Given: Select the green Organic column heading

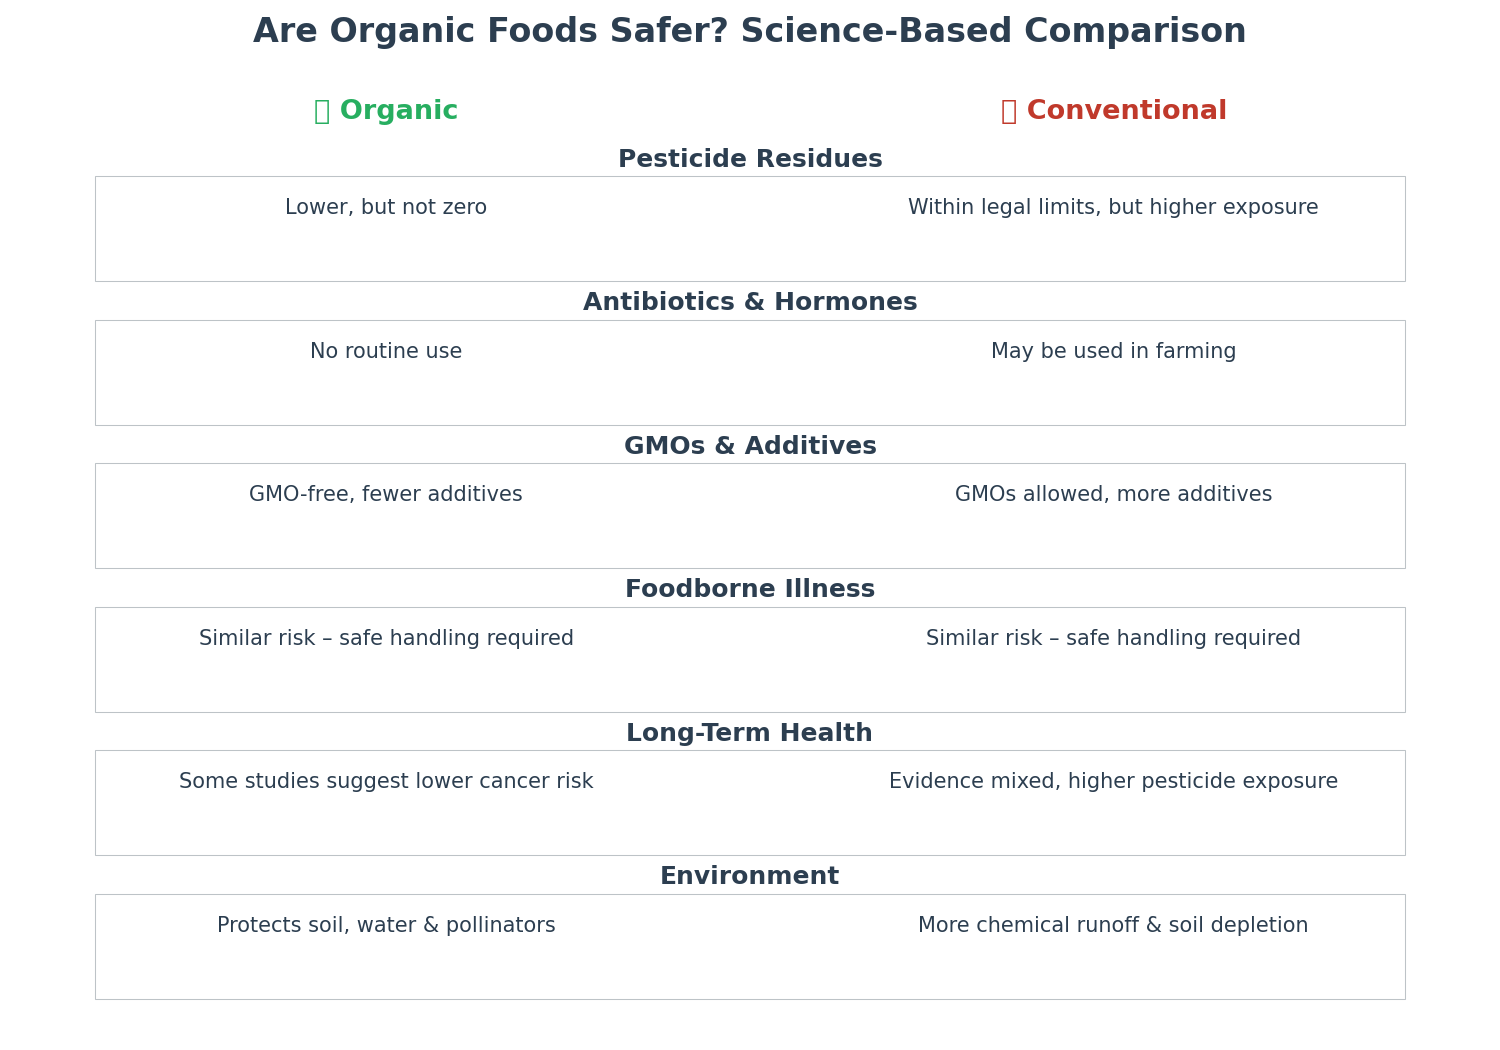Looking at the screenshot, I should (399, 112).
